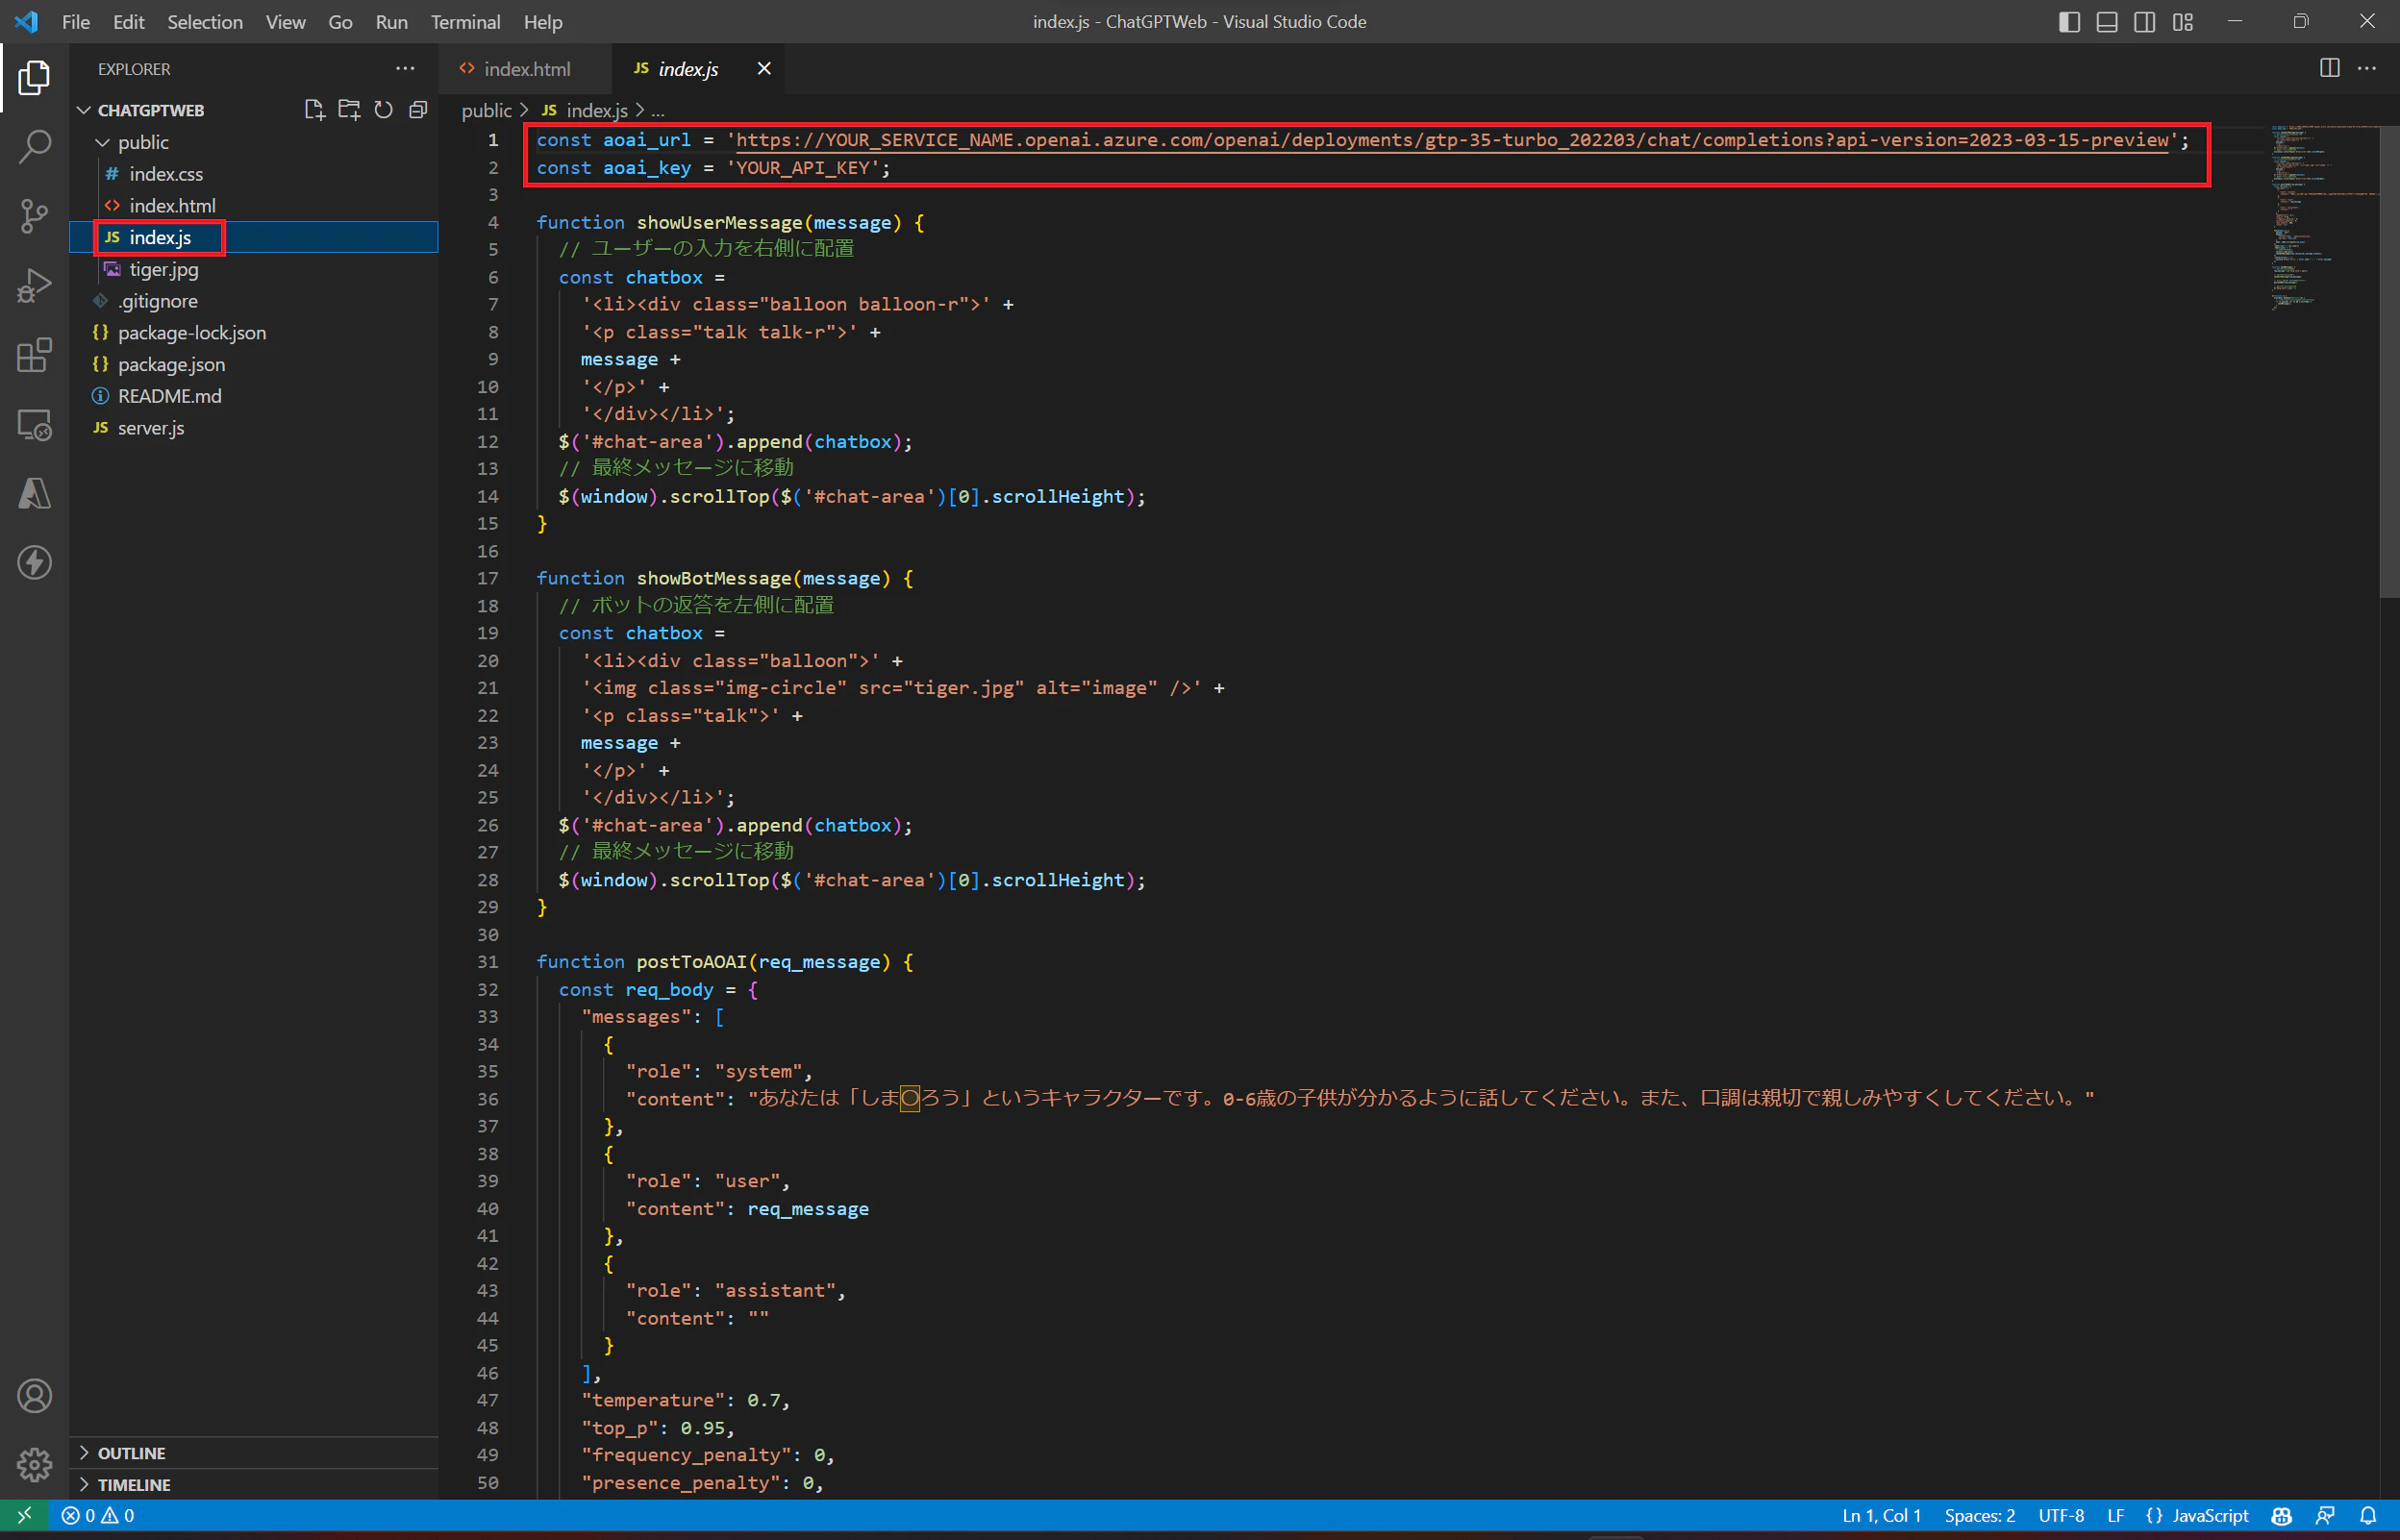This screenshot has height=1540, width=2400.
Task: Open the Terminal menu
Action: (x=465, y=22)
